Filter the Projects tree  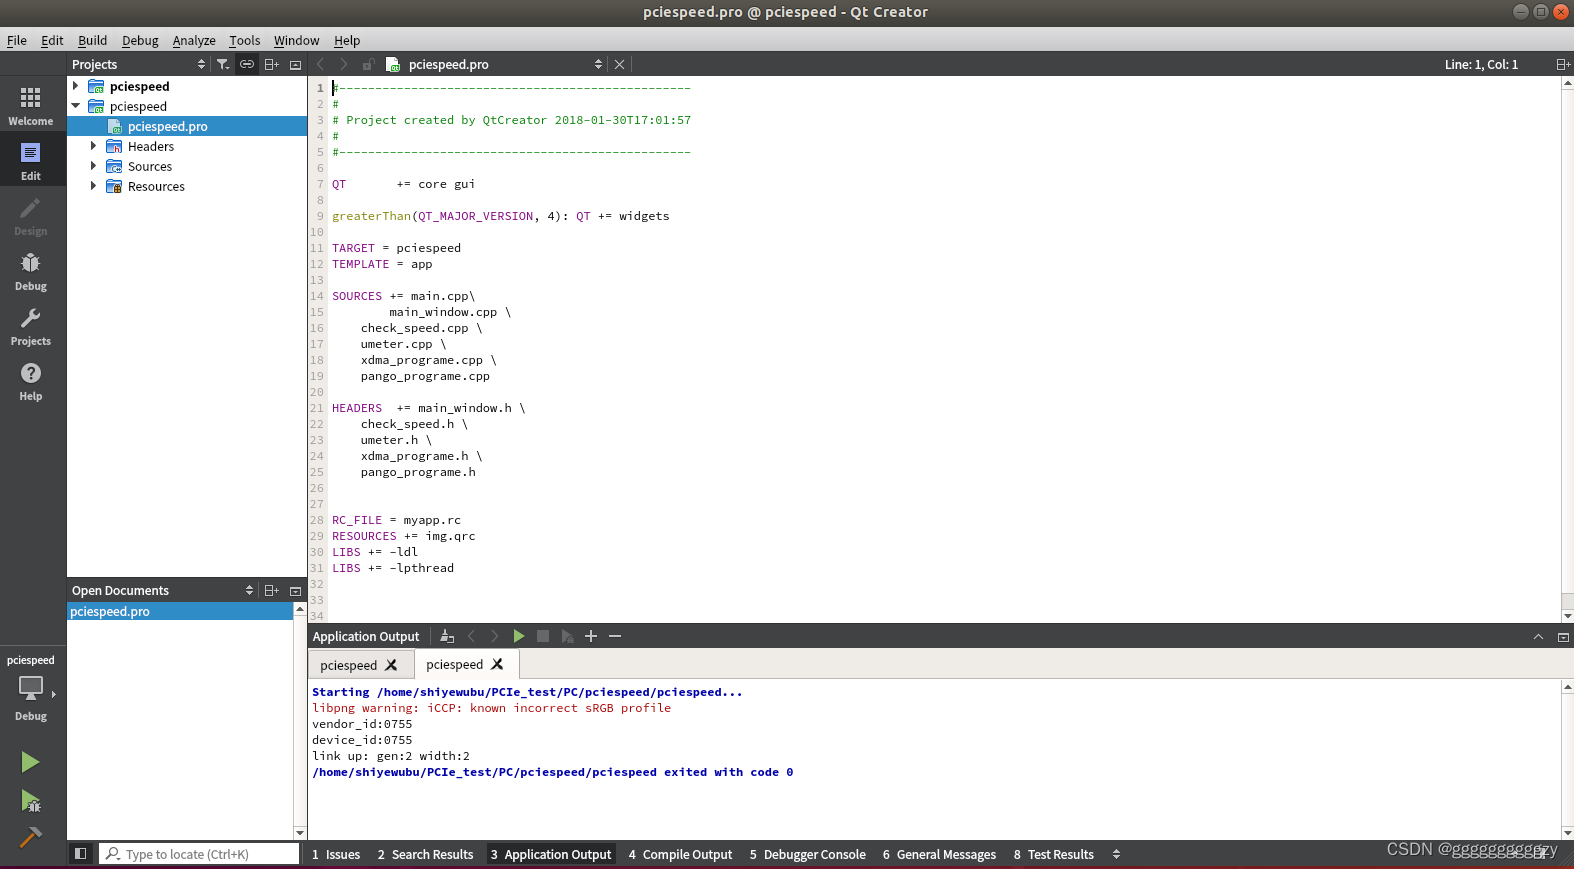[x=222, y=64]
